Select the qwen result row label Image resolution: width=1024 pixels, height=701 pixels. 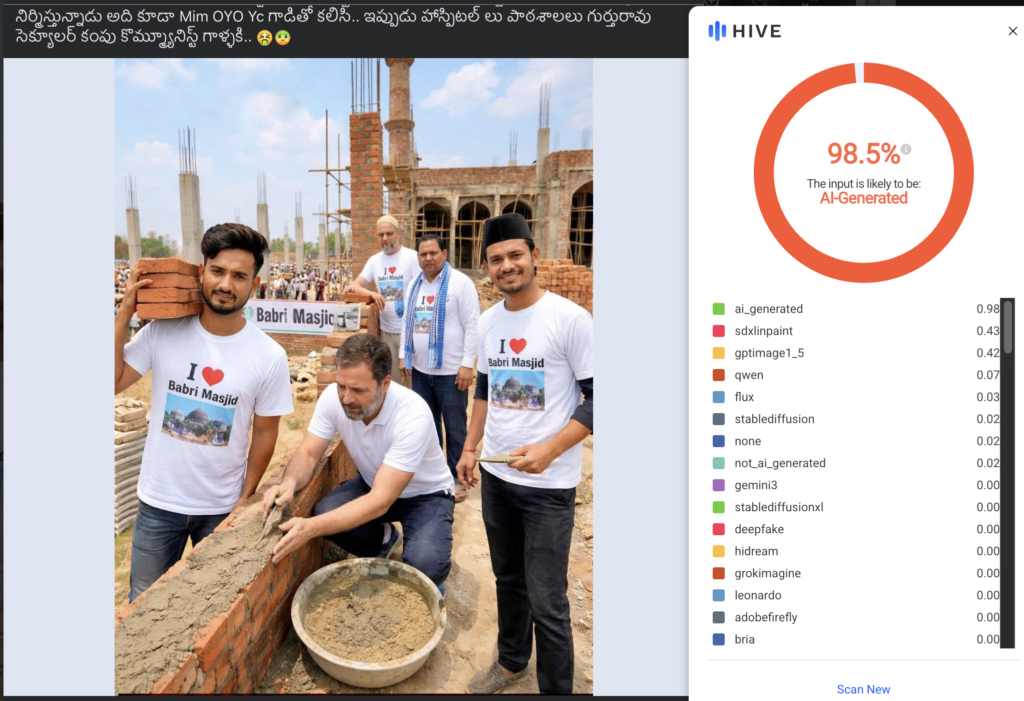click(748, 375)
